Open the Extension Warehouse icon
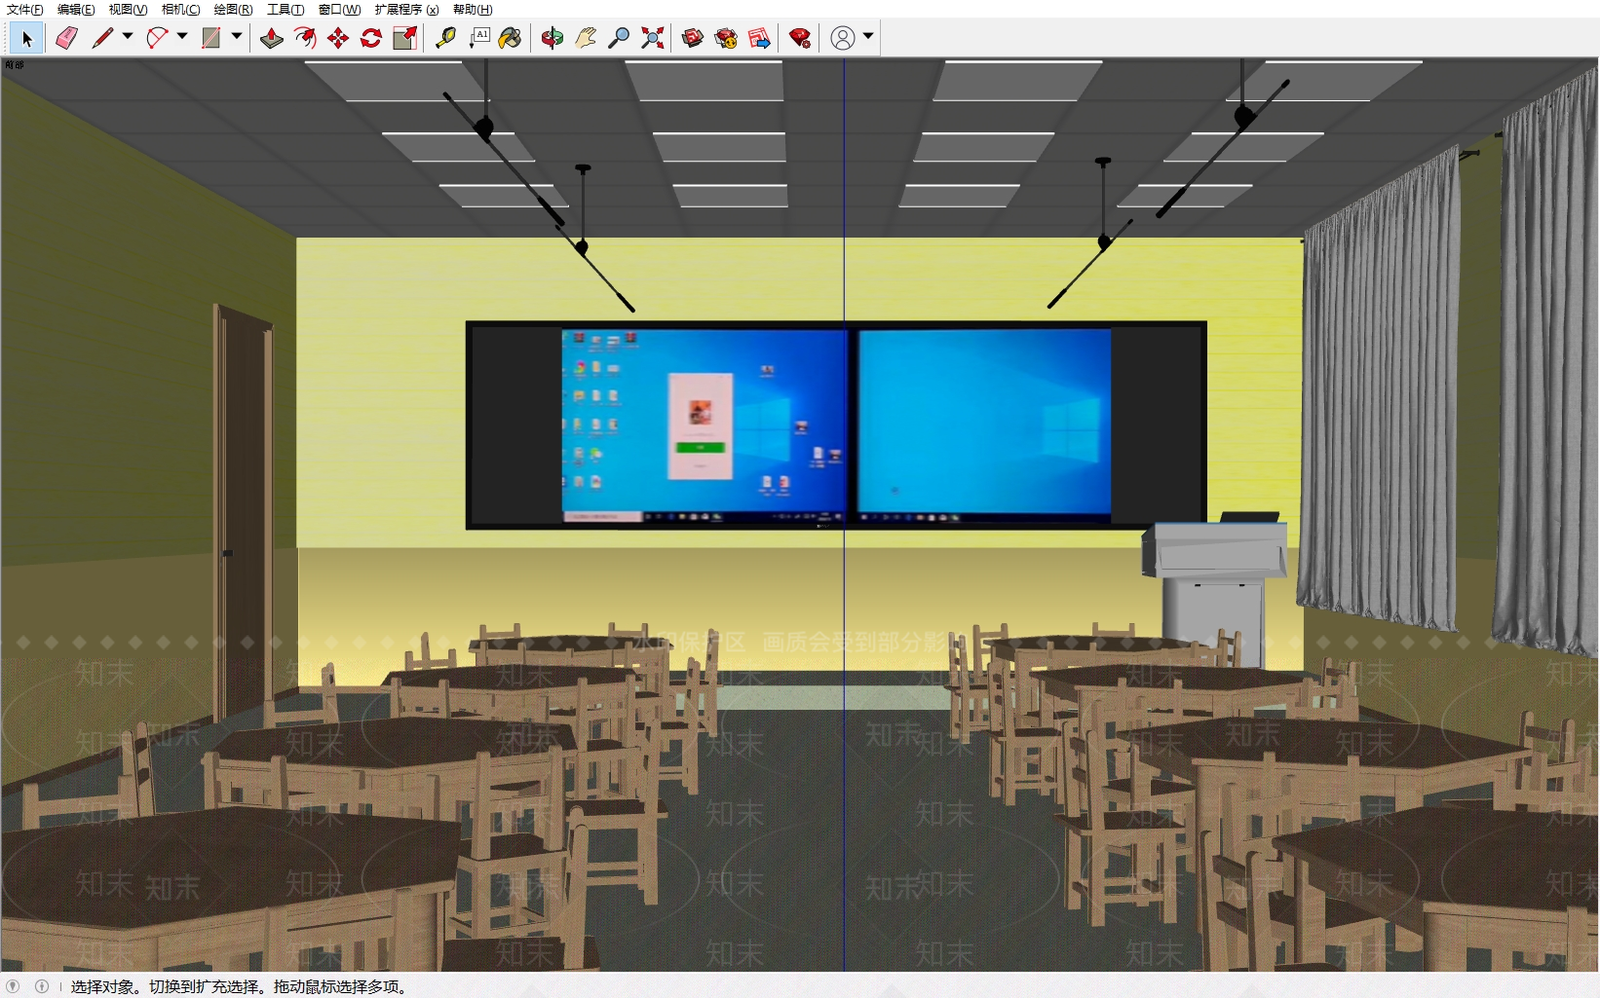1600x998 pixels. point(726,38)
